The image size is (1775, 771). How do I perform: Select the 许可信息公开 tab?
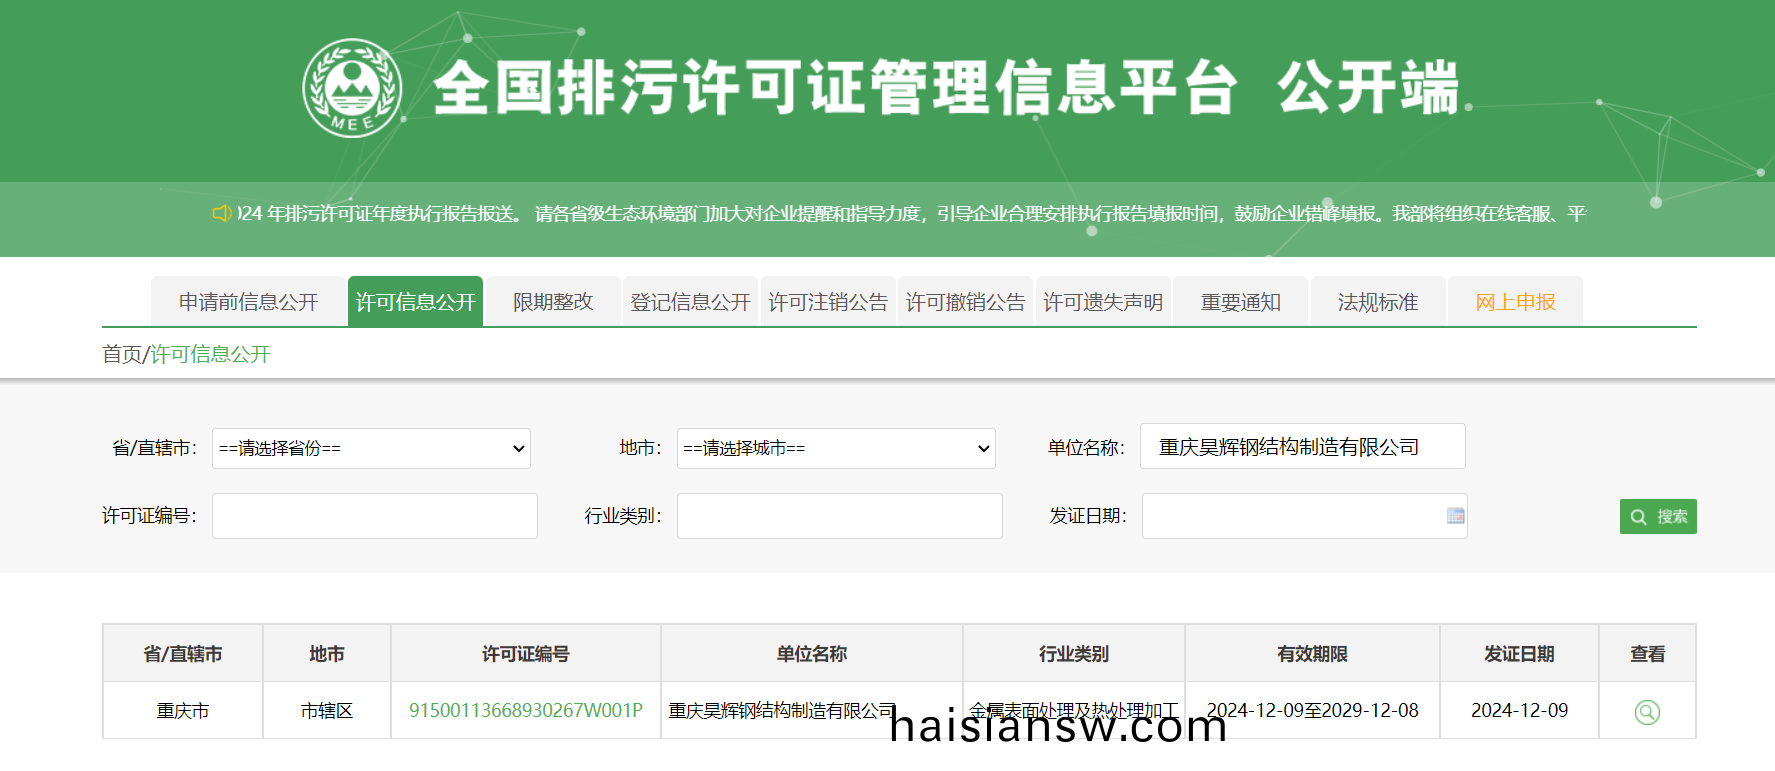point(415,302)
